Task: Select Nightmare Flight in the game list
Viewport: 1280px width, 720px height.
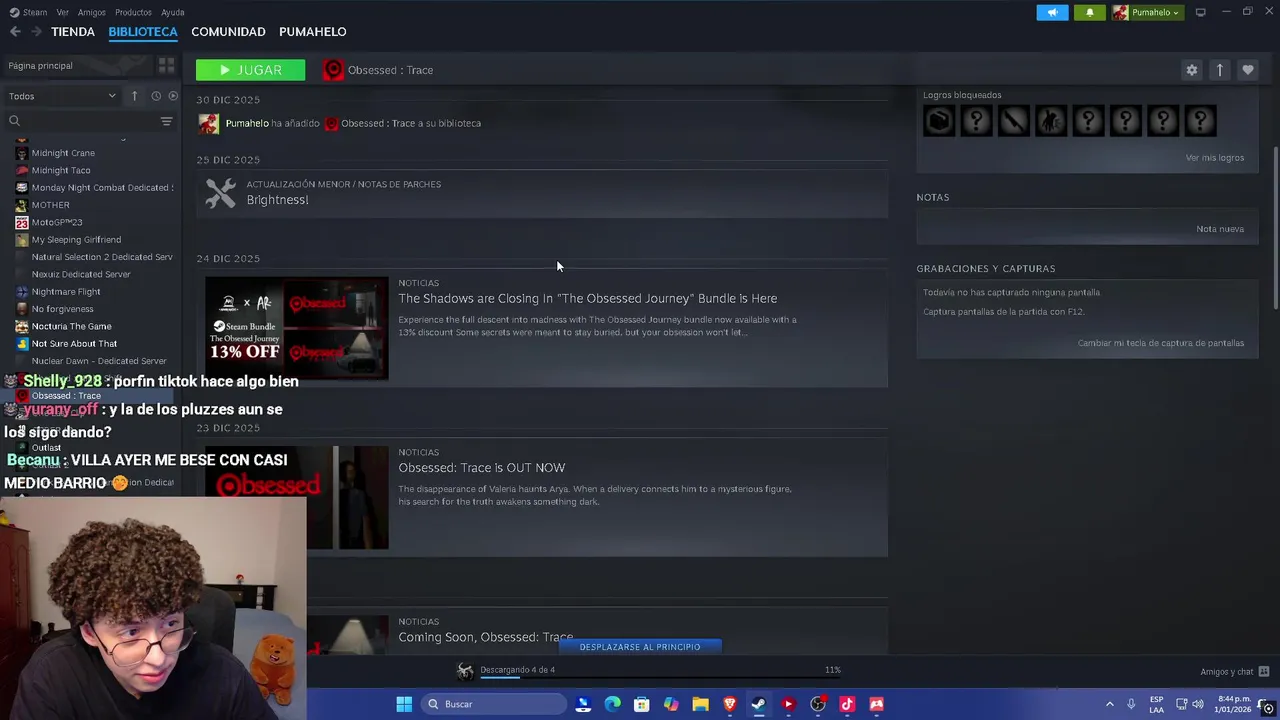Action: pyautogui.click(x=66, y=292)
